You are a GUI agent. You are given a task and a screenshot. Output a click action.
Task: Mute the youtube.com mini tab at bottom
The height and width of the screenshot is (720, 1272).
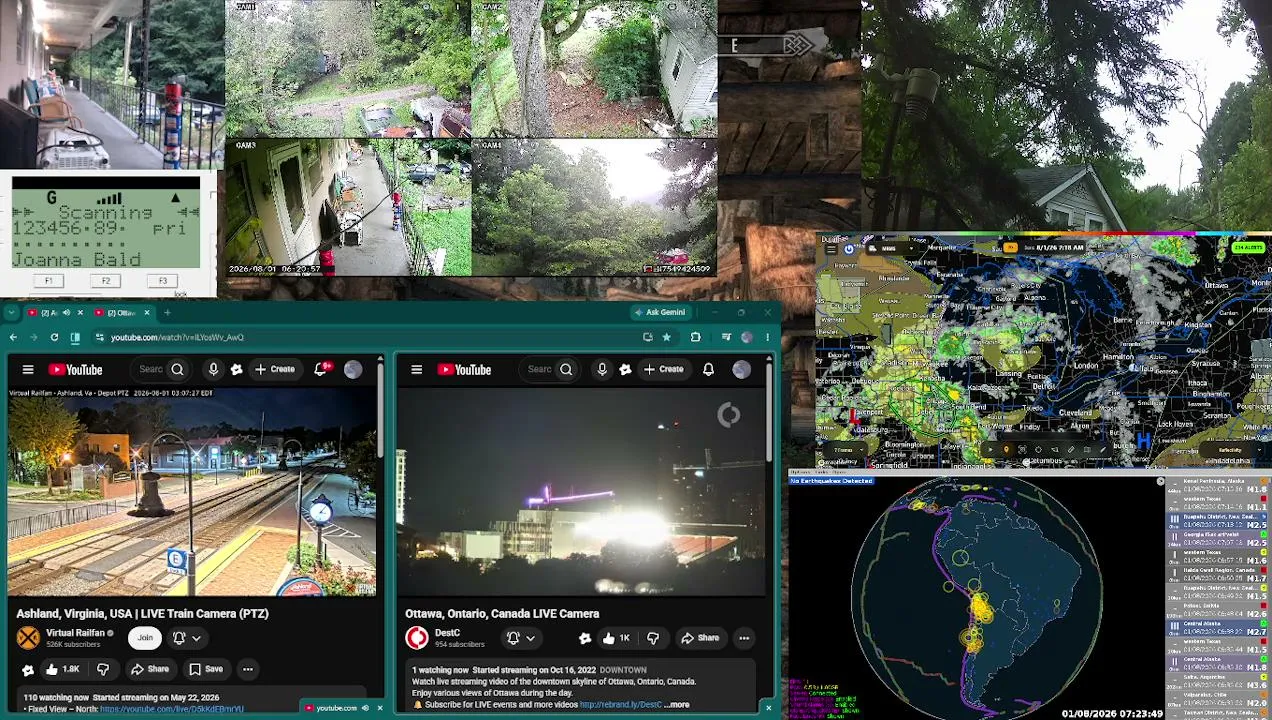365,708
